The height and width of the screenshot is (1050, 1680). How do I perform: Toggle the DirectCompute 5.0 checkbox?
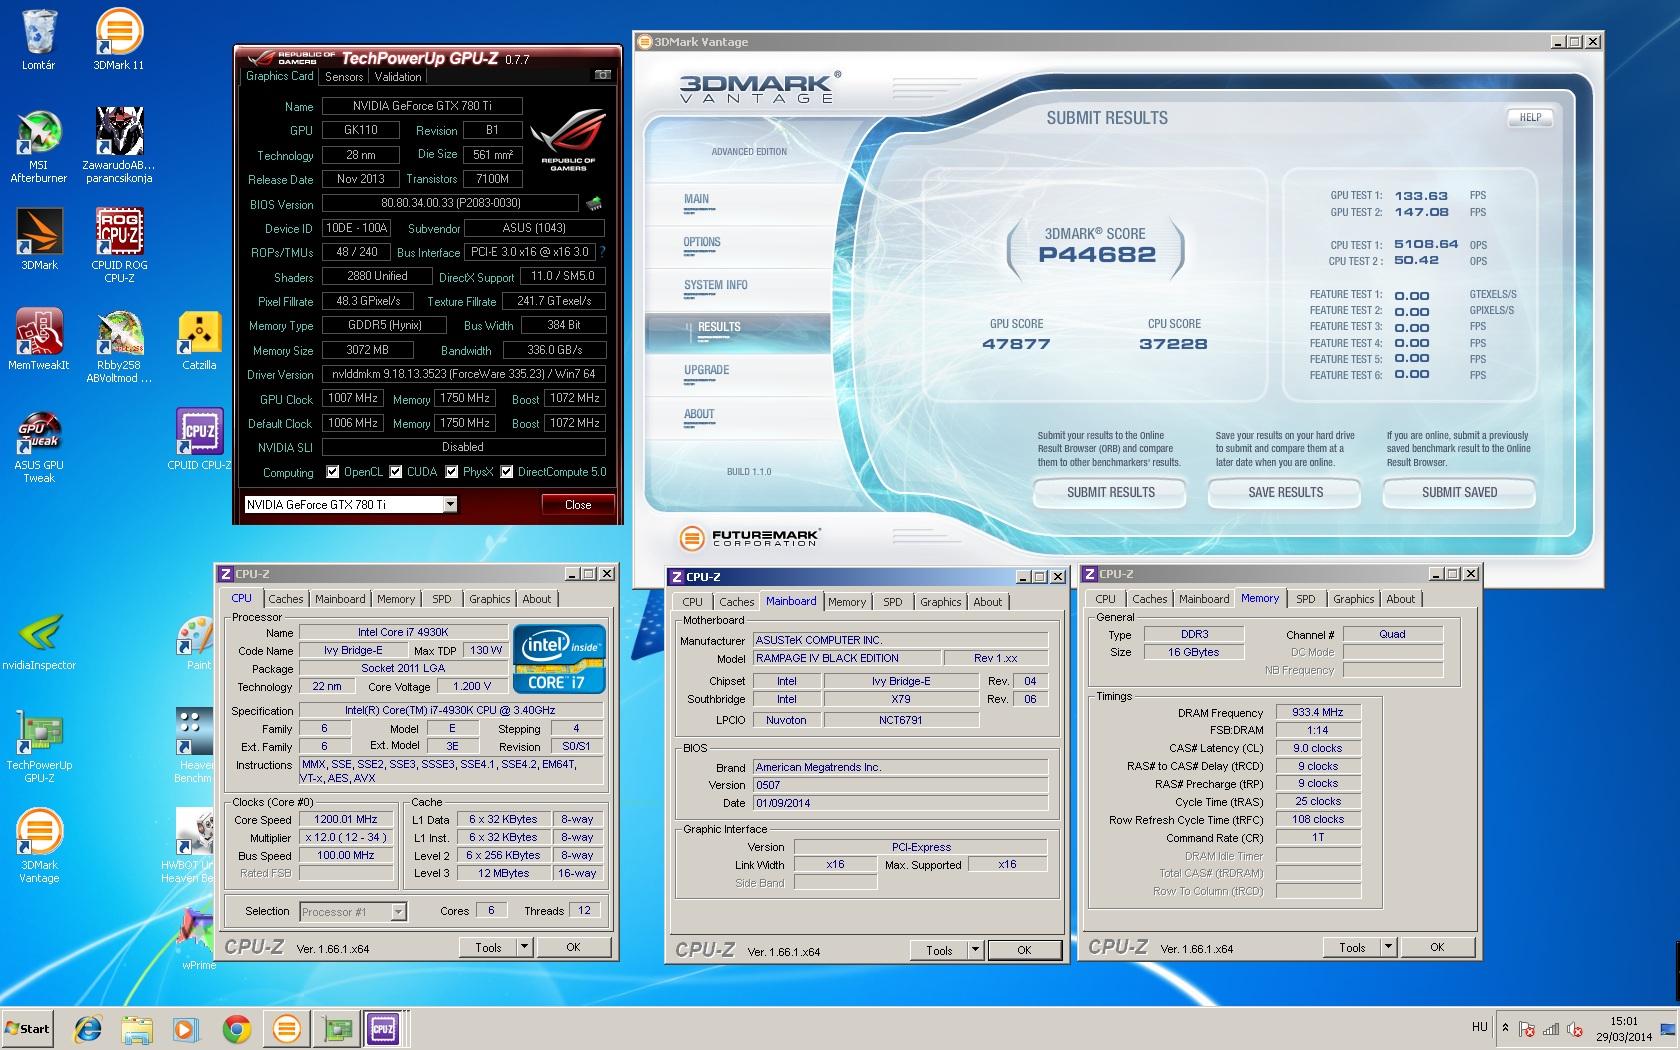[507, 472]
